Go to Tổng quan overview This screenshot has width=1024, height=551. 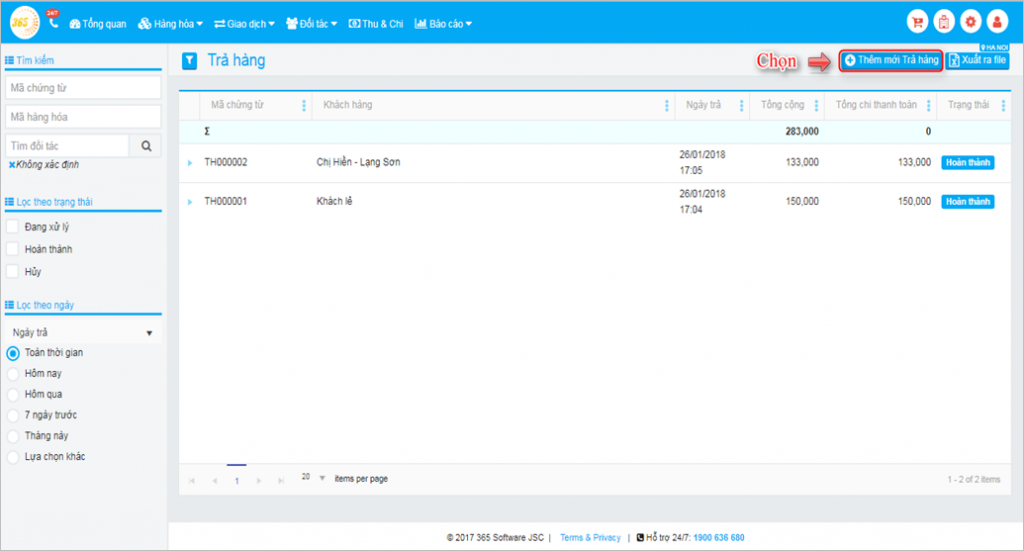pyautogui.click(x=98, y=24)
